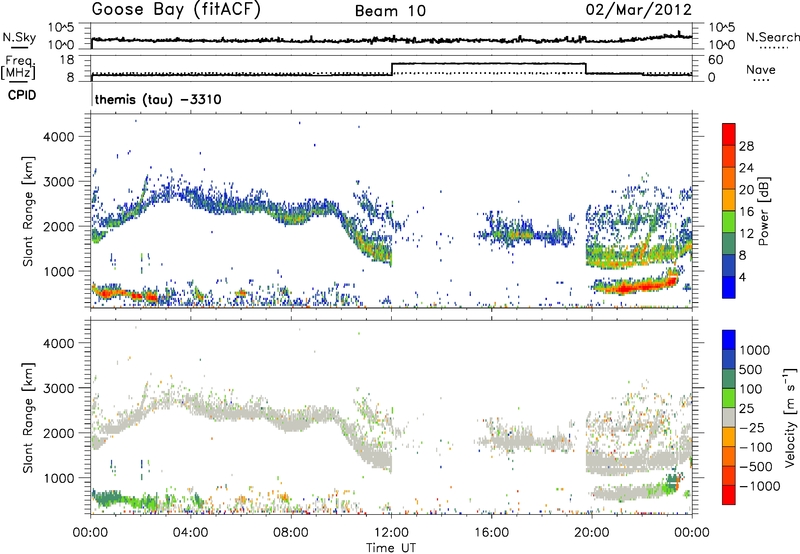The image size is (800, 554).
Task: Click the '28' label on the Power colorbar
Action: click(x=746, y=146)
